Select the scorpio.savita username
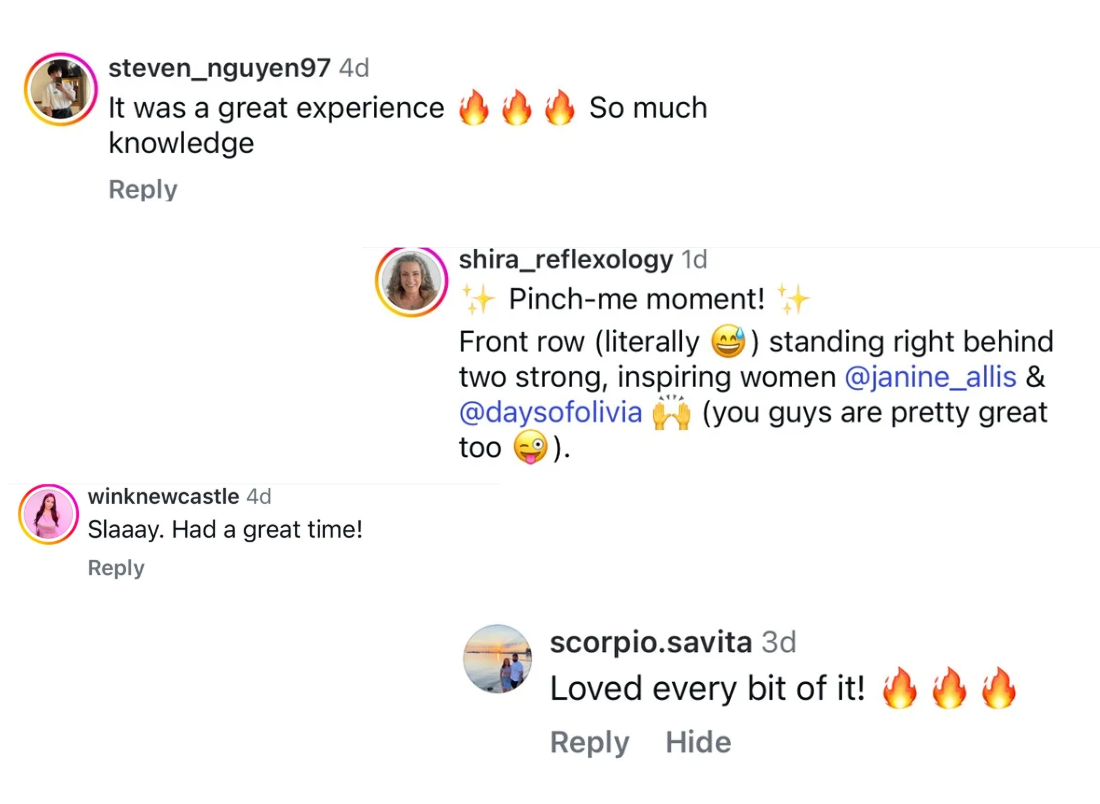Image resolution: width=1100 pixels, height=804 pixels. [x=650, y=642]
